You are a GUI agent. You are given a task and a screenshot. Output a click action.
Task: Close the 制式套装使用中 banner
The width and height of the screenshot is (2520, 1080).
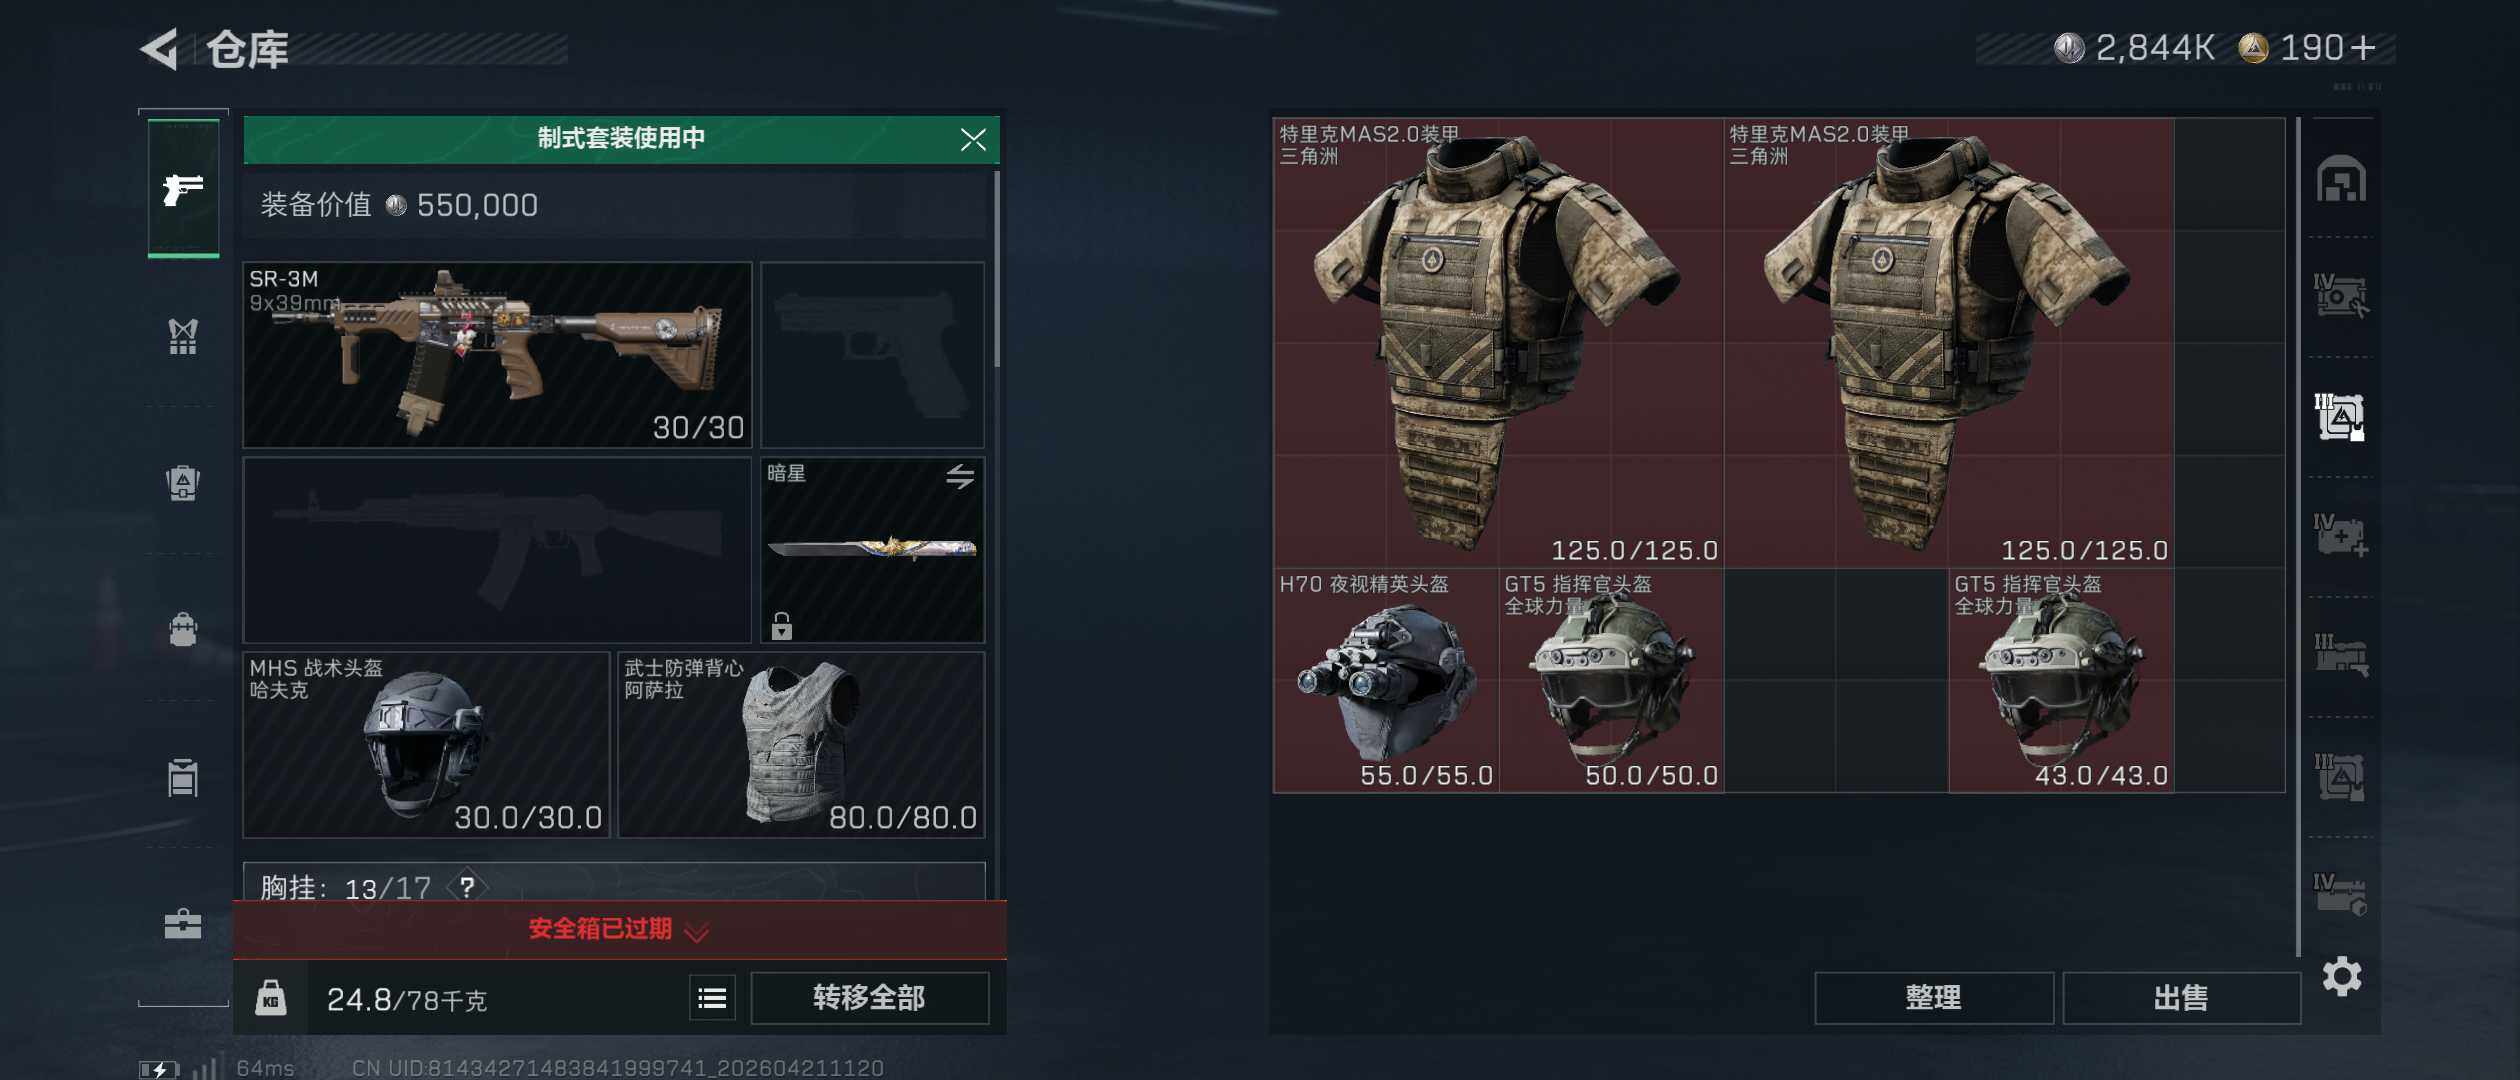tap(973, 139)
